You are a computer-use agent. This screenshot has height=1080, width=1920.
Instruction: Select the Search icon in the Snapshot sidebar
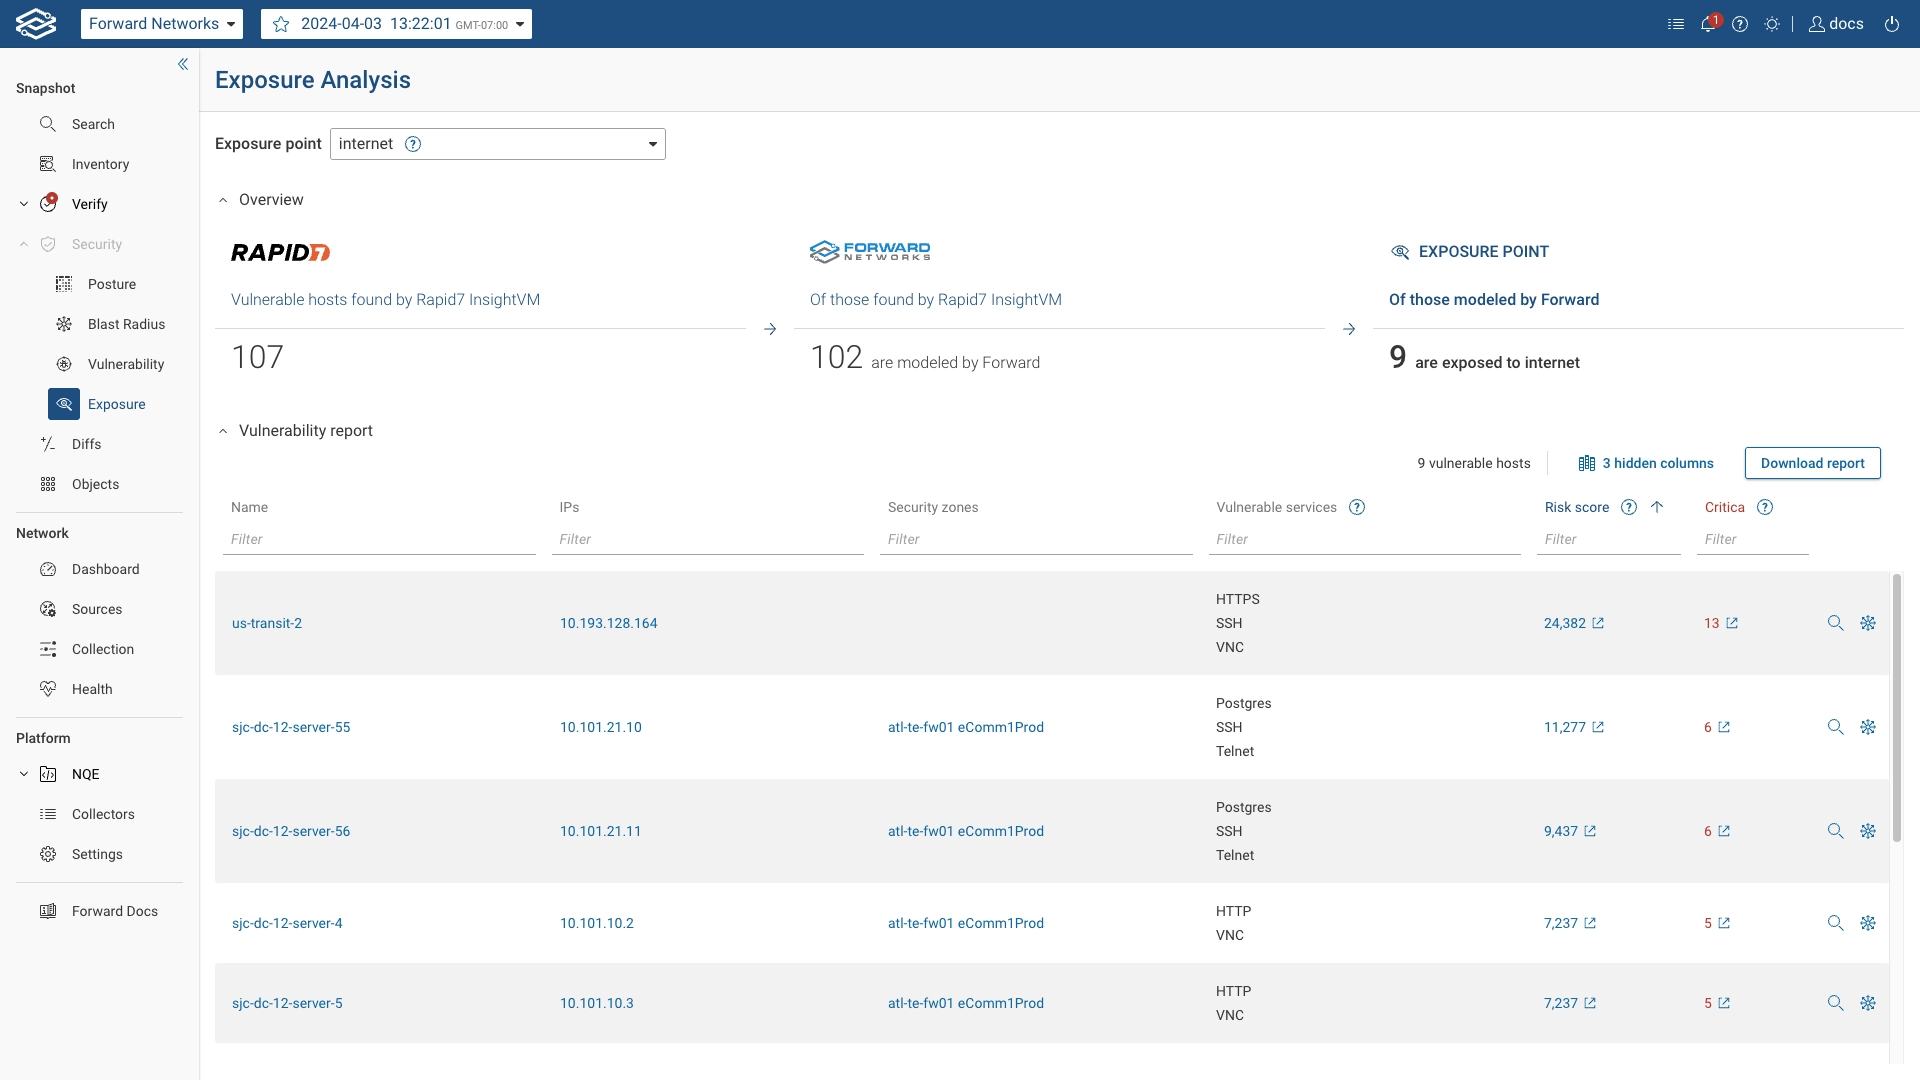coord(48,124)
